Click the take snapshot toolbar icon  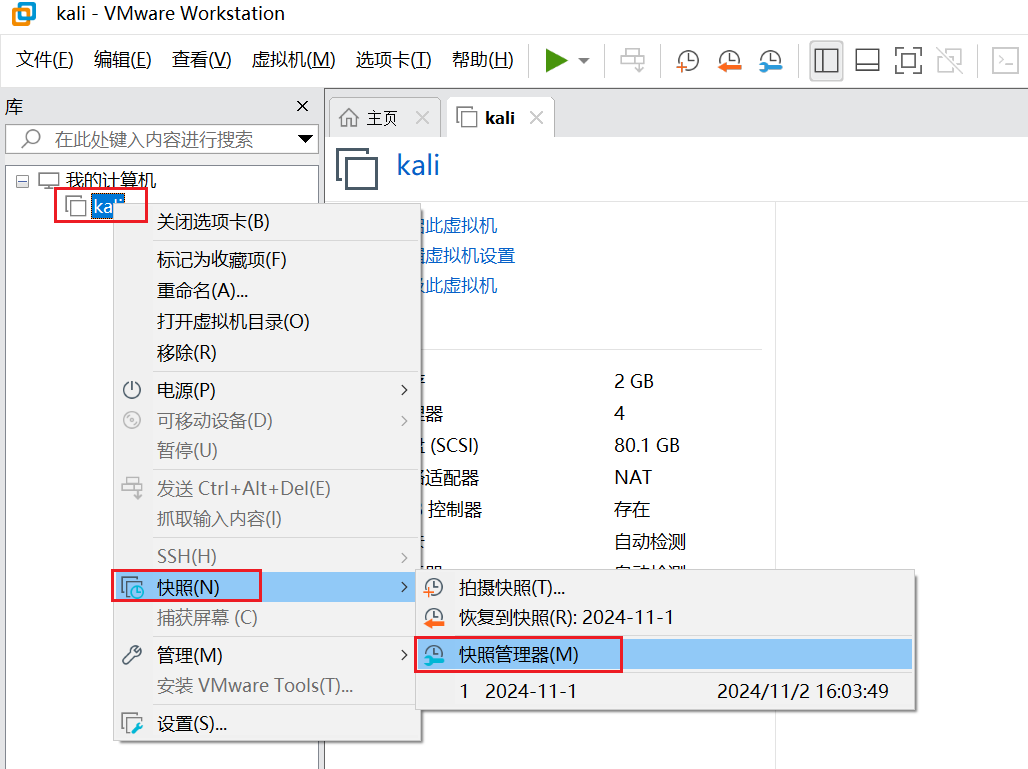(x=687, y=61)
